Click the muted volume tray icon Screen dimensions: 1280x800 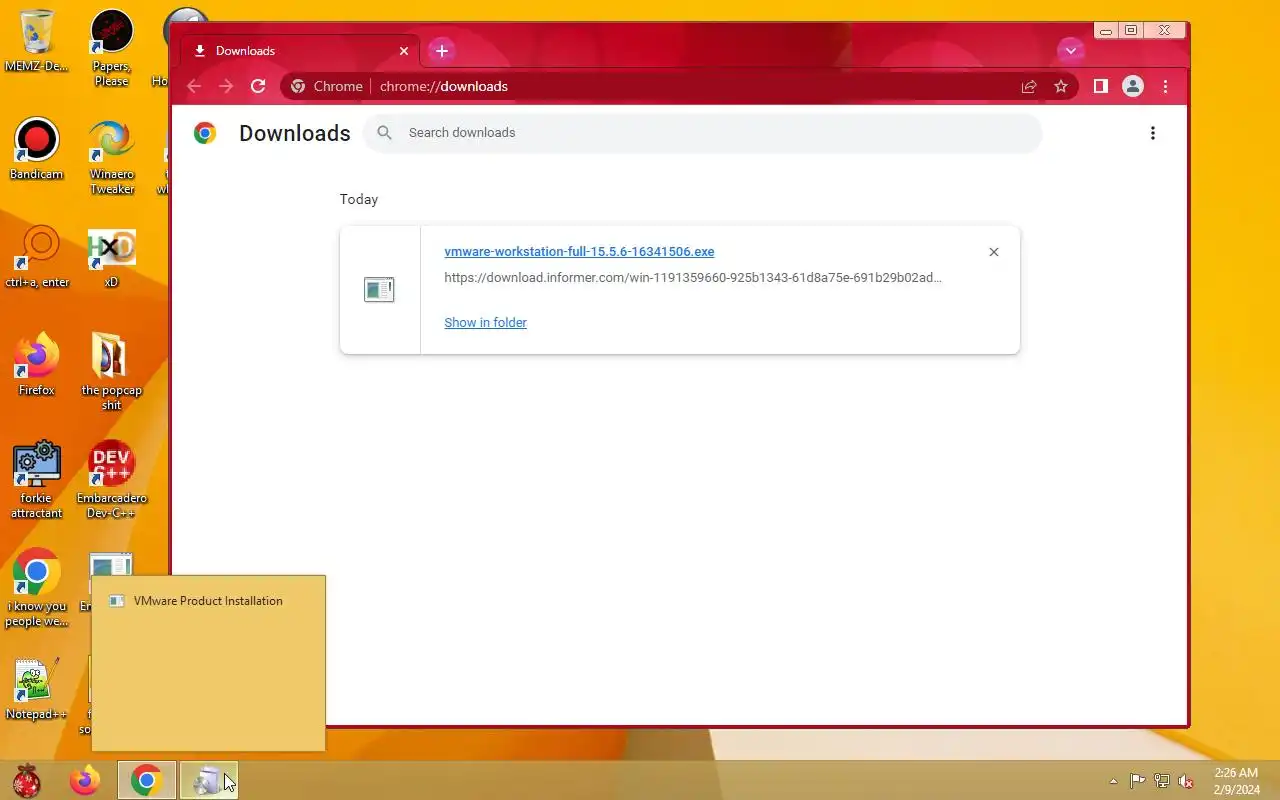click(x=1186, y=781)
